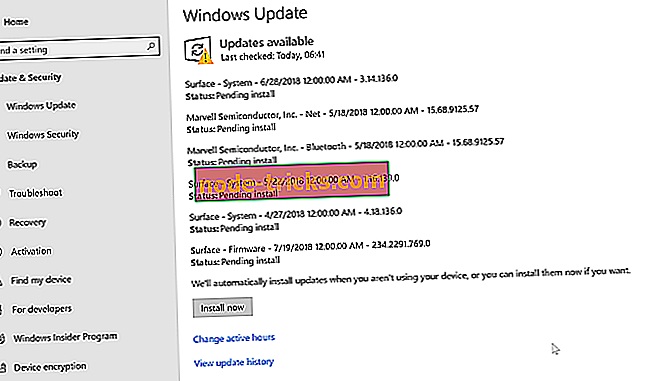Focus the Find a setting search box
Screen dimensions: 645x381
tap(79, 48)
